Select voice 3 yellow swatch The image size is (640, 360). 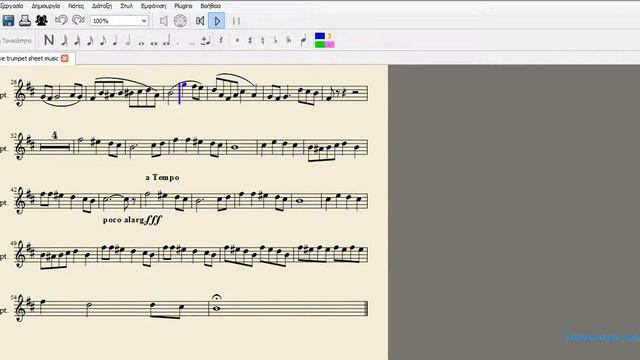pos(329,36)
